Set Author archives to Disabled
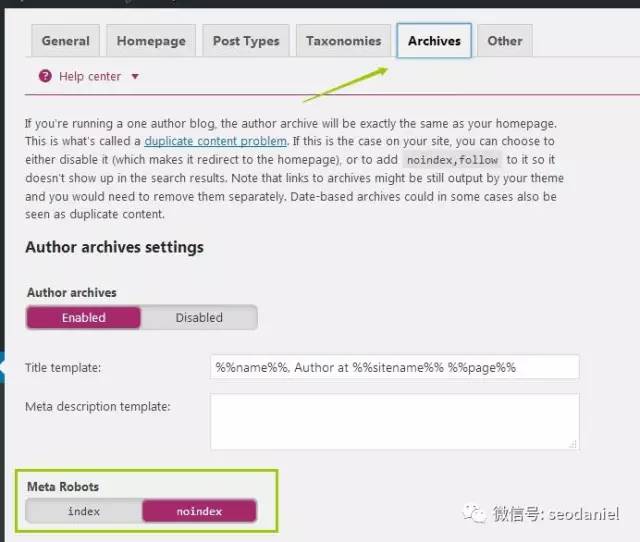This screenshot has height=542, width=640. point(199,318)
